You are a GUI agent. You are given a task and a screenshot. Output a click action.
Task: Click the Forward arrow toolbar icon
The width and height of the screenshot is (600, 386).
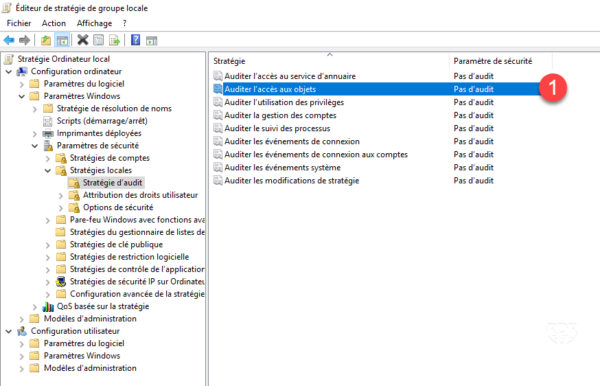pyautogui.click(x=24, y=40)
